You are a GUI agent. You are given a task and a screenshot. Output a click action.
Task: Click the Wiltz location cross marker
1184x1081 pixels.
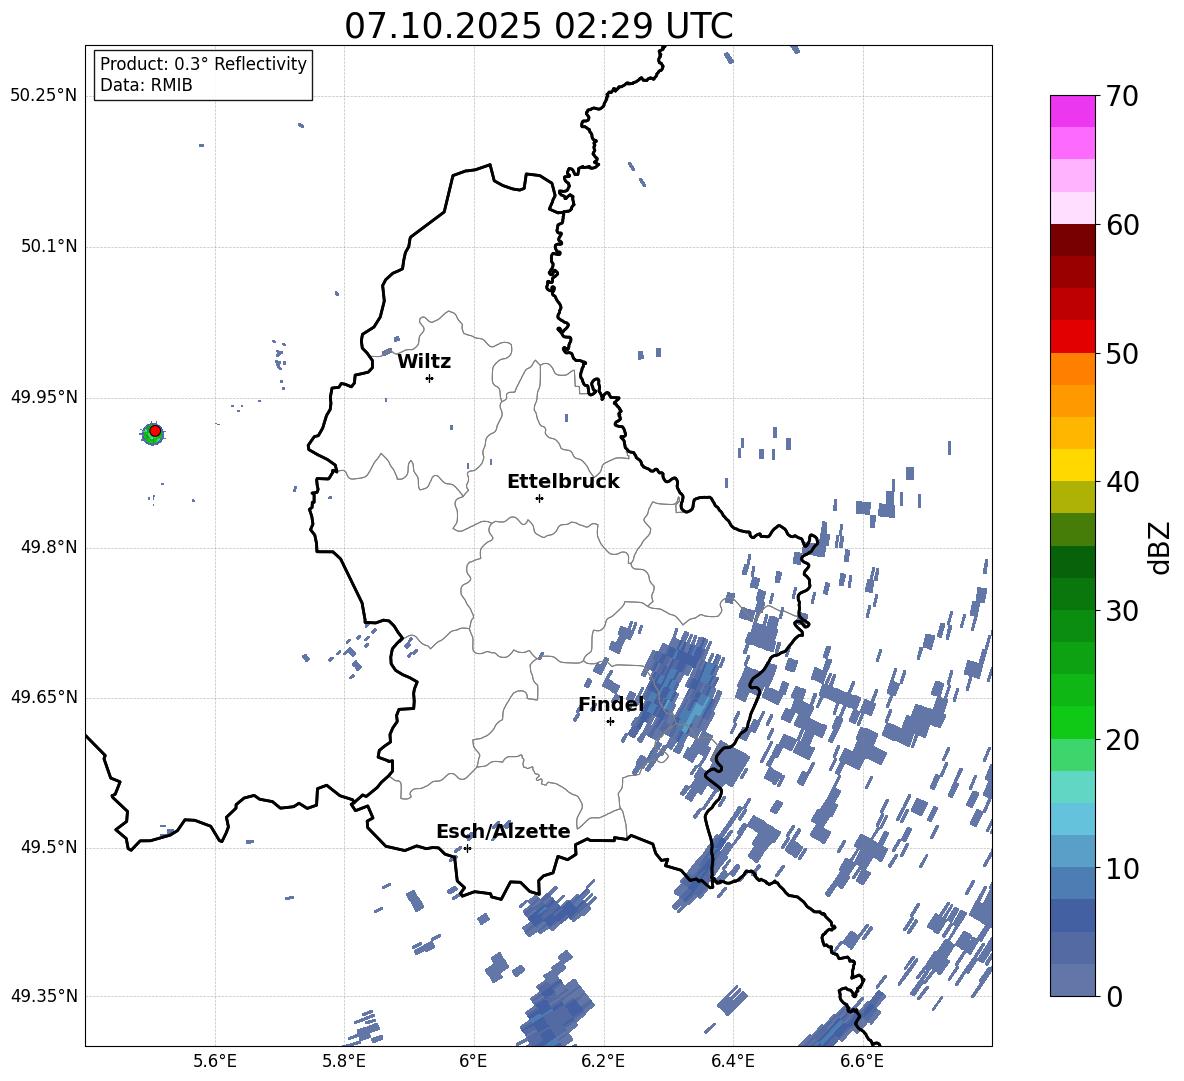click(430, 378)
